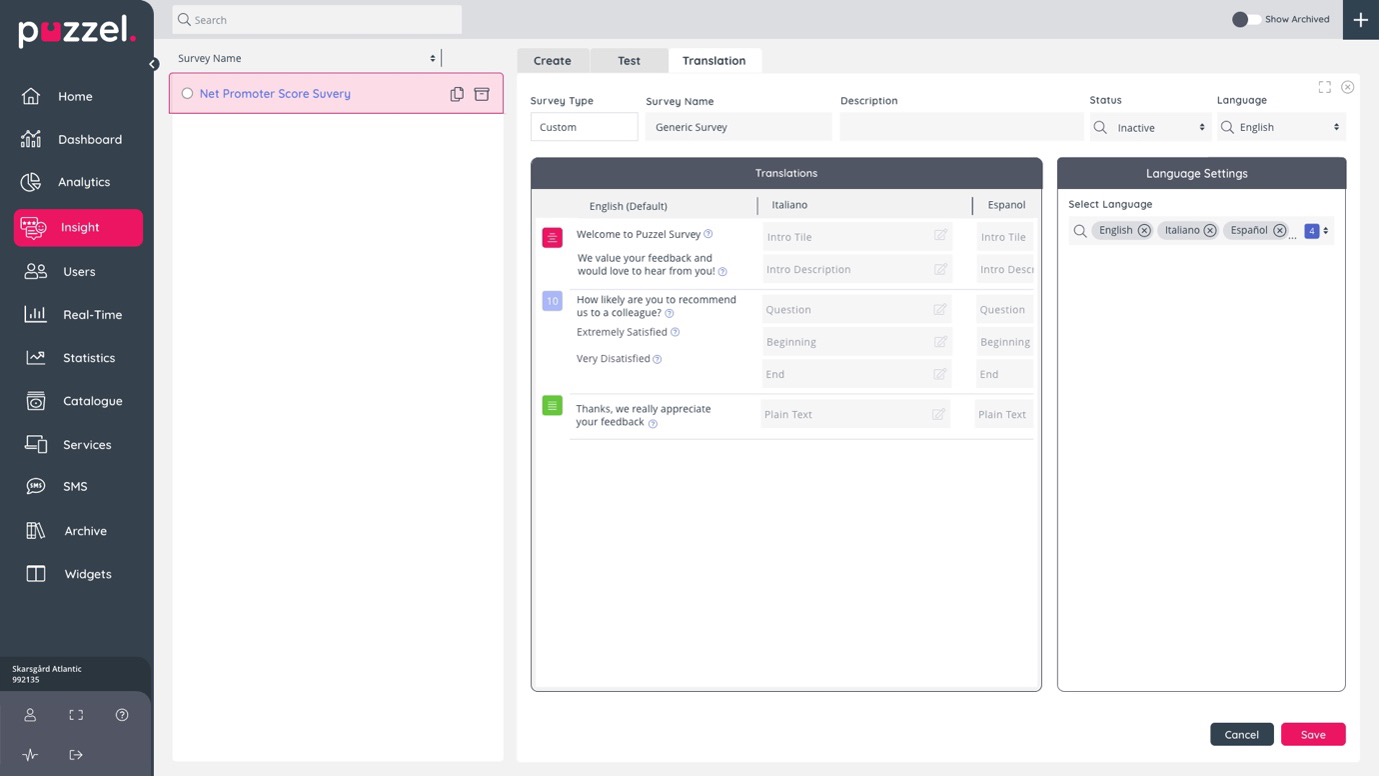Image resolution: width=1384 pixels, height=779 pixels.
Task: Open the help question mark in sidebar footer
Action: tap(122, 717)
